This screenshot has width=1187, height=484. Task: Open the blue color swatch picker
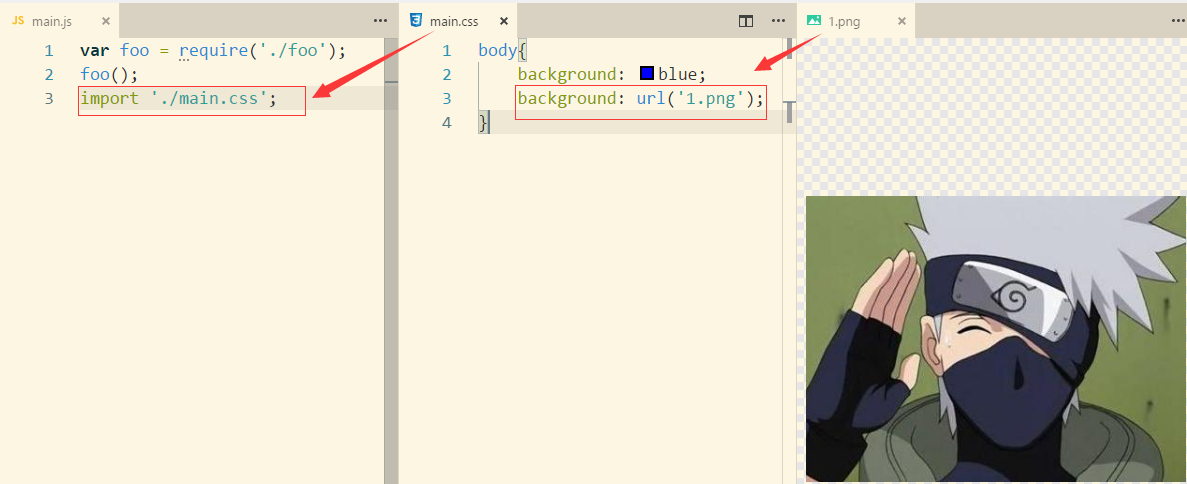(x=646, y=73)
